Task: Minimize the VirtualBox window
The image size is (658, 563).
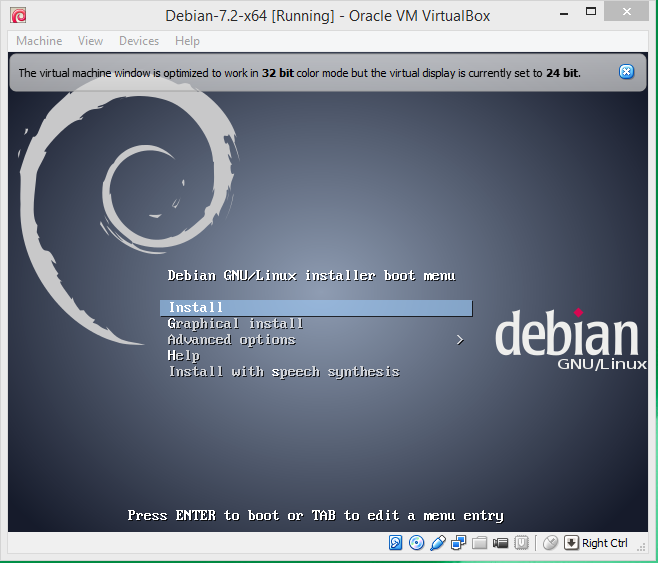Action: [x=564, y=13]
